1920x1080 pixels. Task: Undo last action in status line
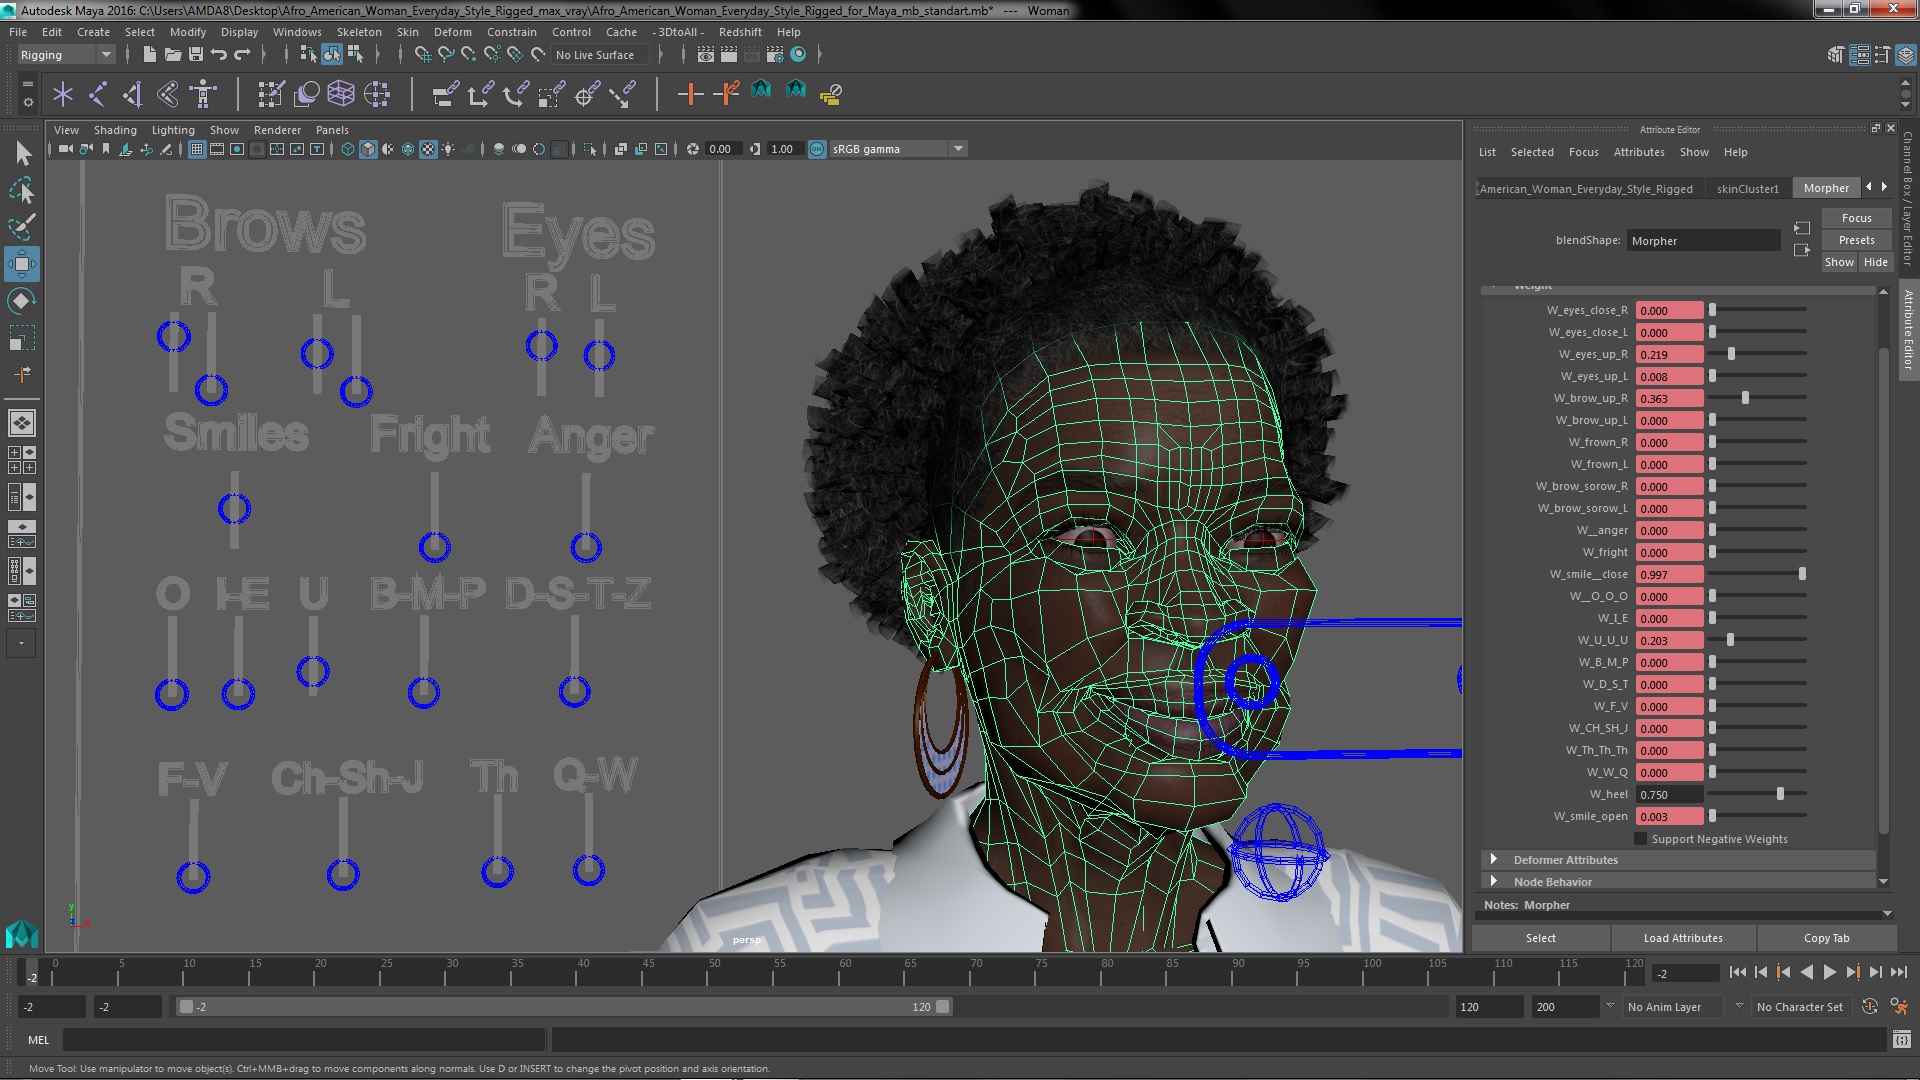tap(219, 54)
